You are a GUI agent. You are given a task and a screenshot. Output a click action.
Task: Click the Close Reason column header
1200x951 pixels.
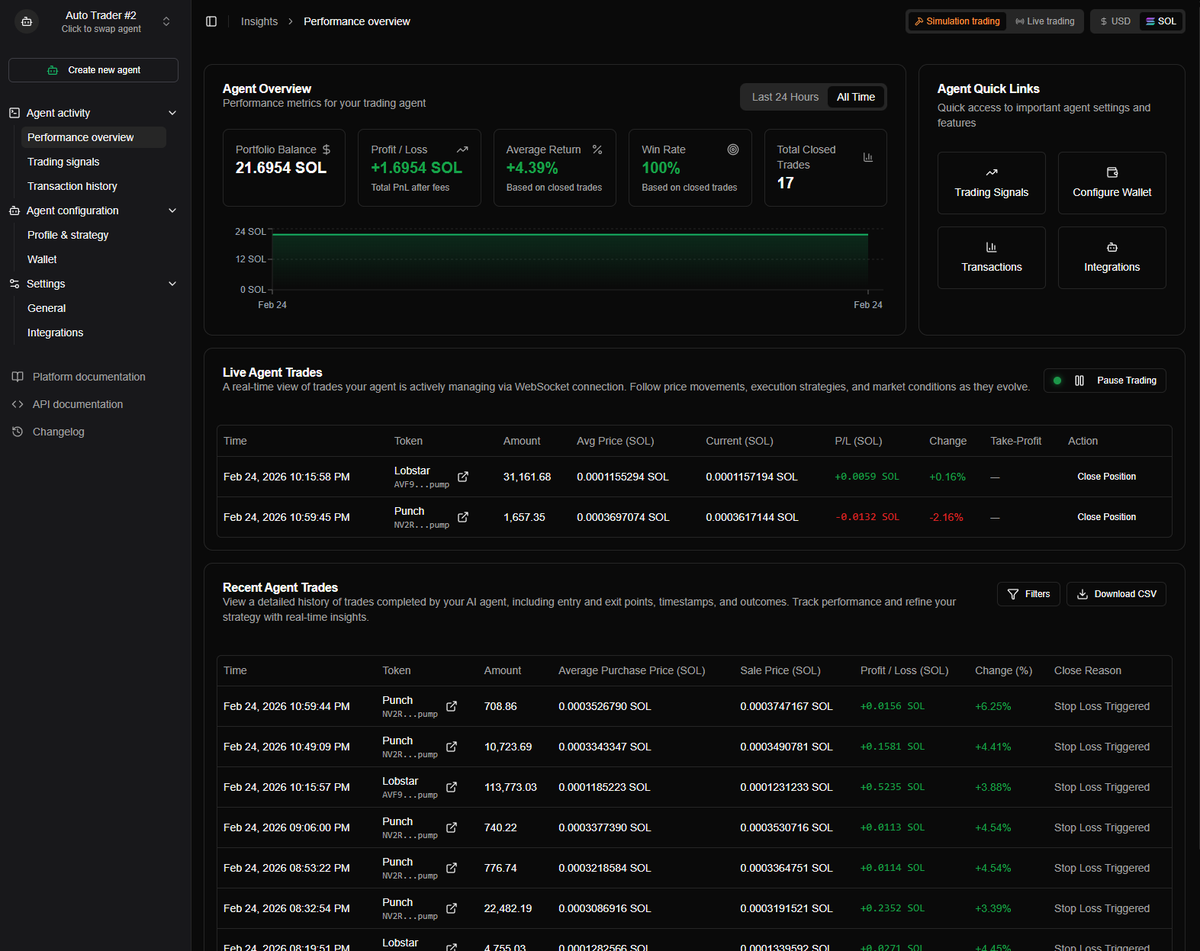click(1088, 671)
